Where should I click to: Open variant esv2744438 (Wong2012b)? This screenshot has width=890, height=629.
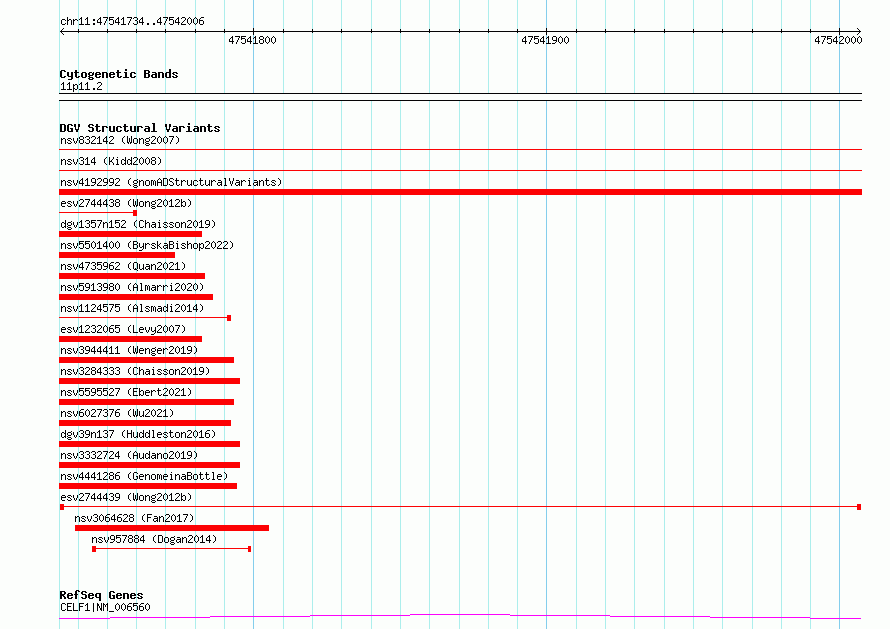coord(126,203)
